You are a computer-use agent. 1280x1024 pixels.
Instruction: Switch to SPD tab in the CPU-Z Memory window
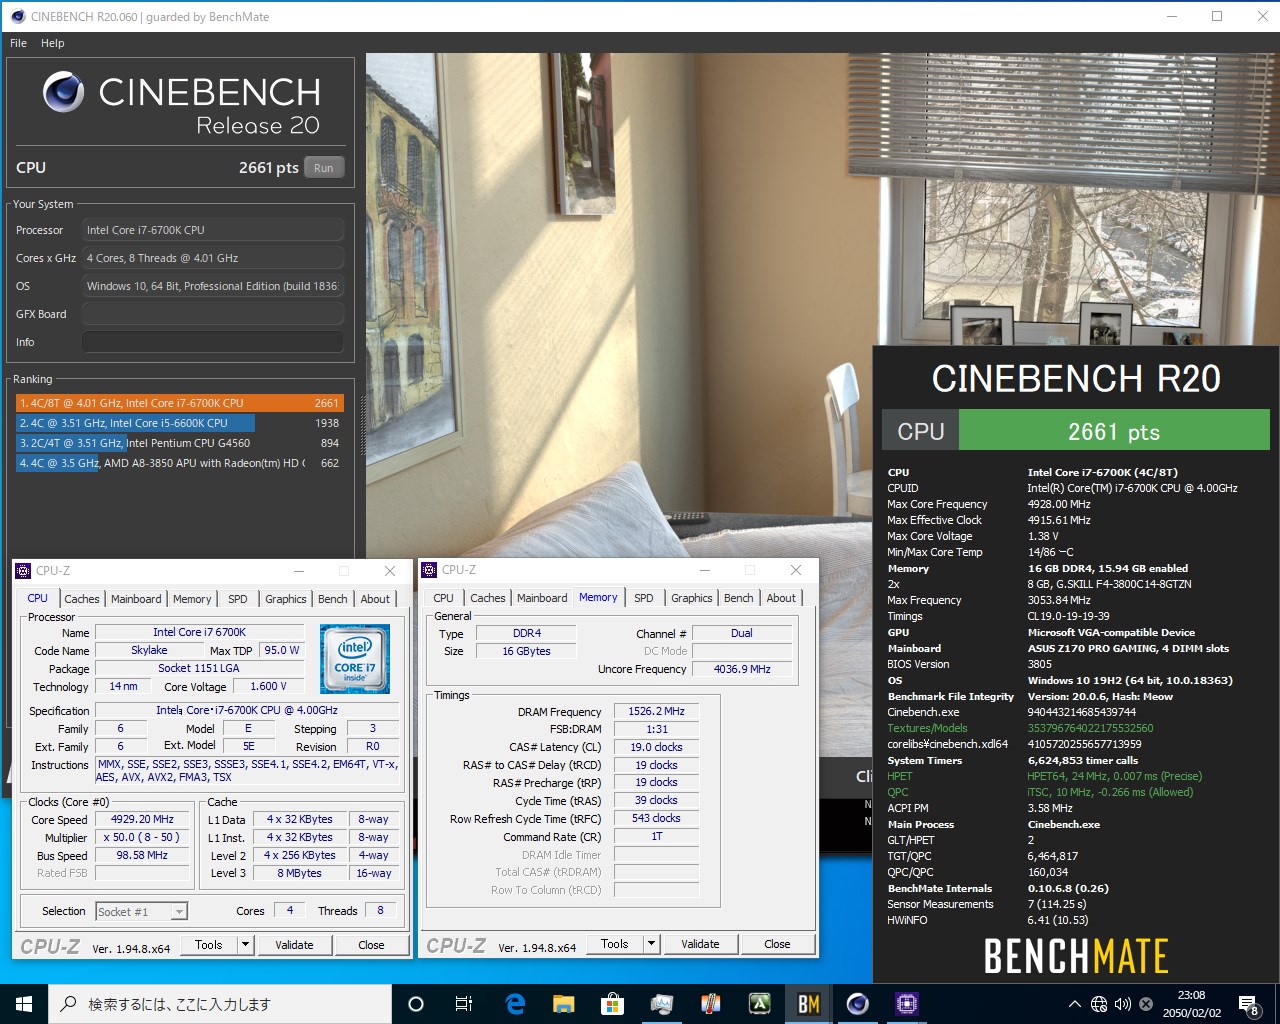644,598
